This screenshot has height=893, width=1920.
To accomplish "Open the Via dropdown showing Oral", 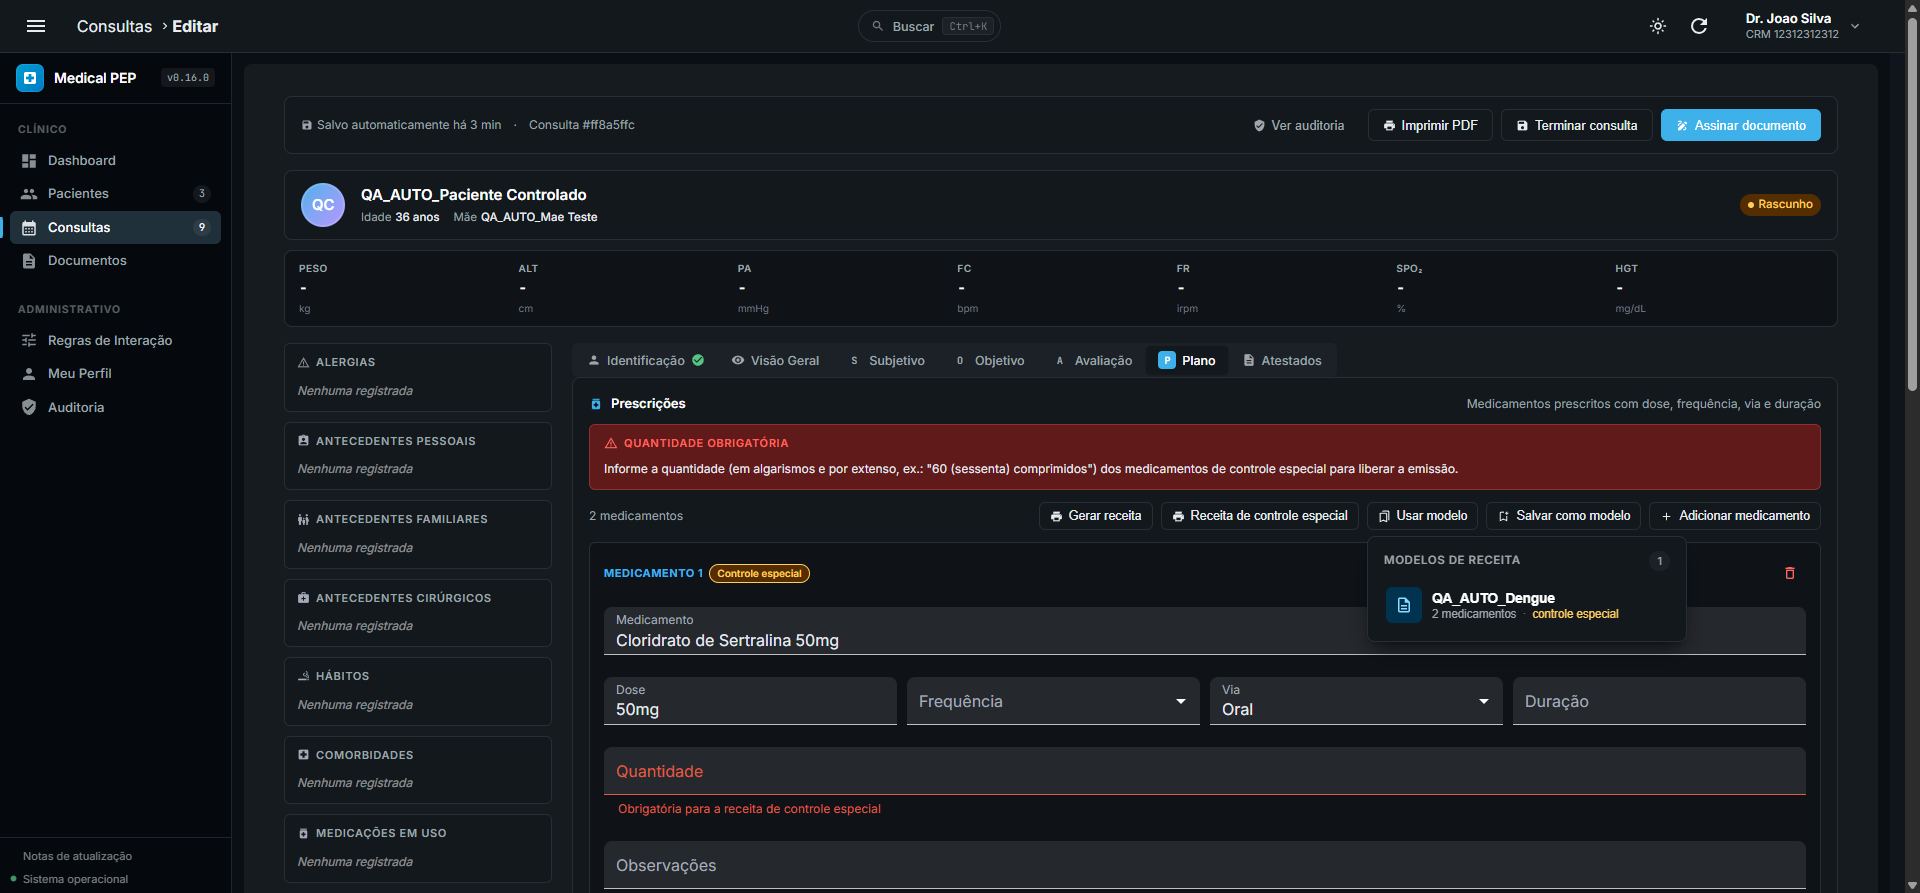I will click(1356, 701).
